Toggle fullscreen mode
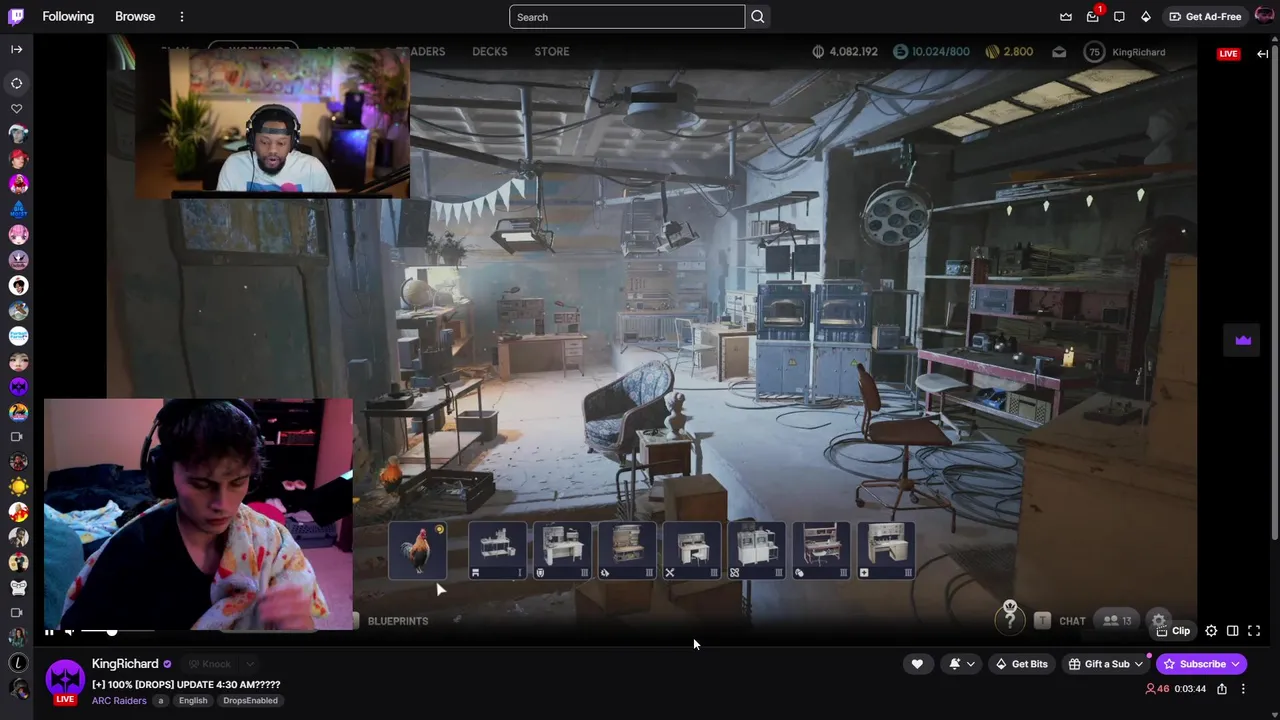 (x=1254, y=631)
